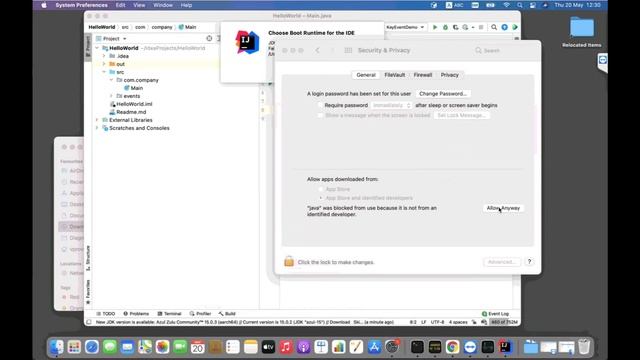The image size is (640, 360).
Task: Open Finder from the Dock
Action: (57, 347)
